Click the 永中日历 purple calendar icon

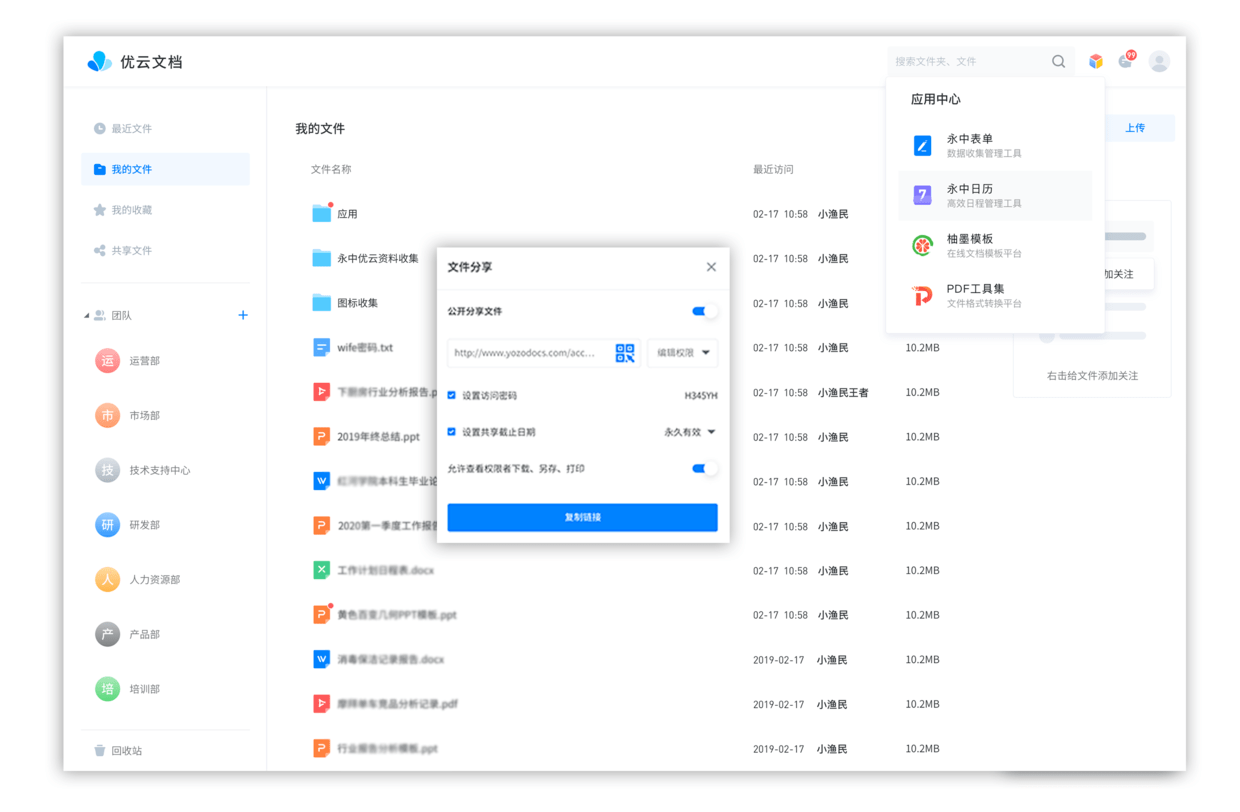[x=922, y=195]
